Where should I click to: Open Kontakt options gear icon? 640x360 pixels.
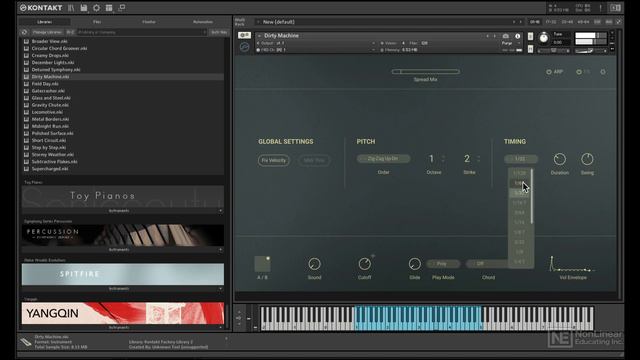tap(96, 8)
